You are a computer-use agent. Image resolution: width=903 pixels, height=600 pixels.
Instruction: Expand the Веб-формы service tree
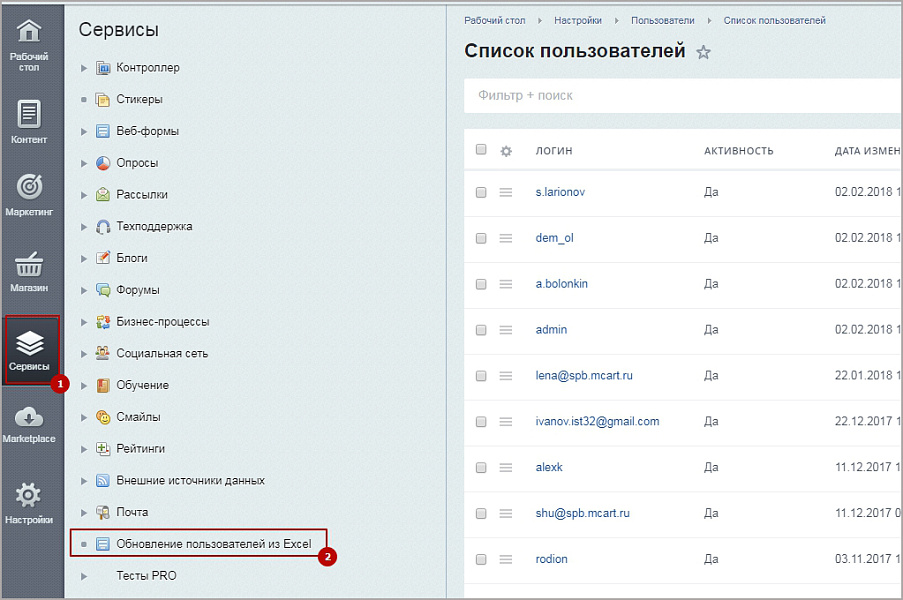point(86,131)
